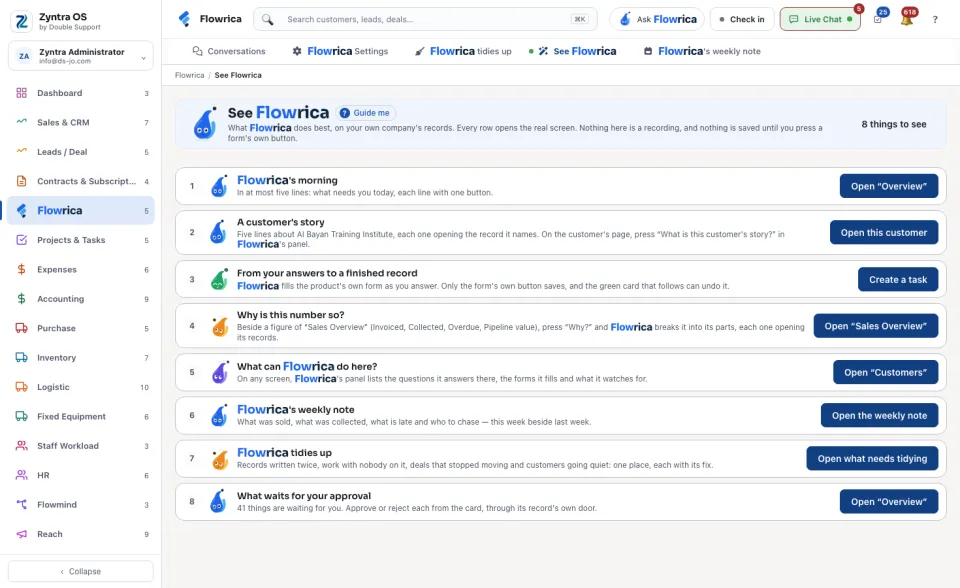Screen dimensions: 960x588
Task: Click "Why is this number so?" heading
Action: click(290, 315)
